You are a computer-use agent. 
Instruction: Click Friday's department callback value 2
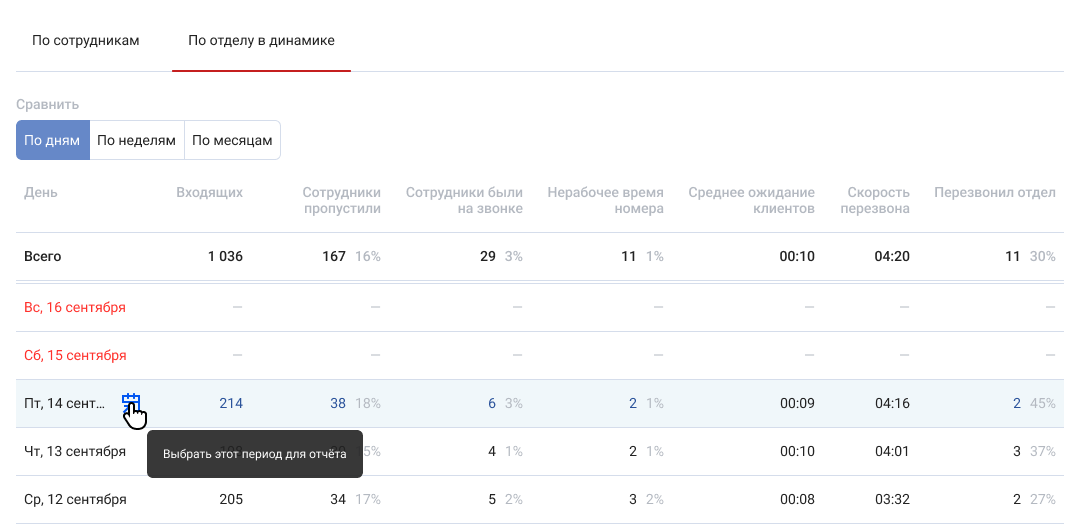click(x=1016, y=404)
